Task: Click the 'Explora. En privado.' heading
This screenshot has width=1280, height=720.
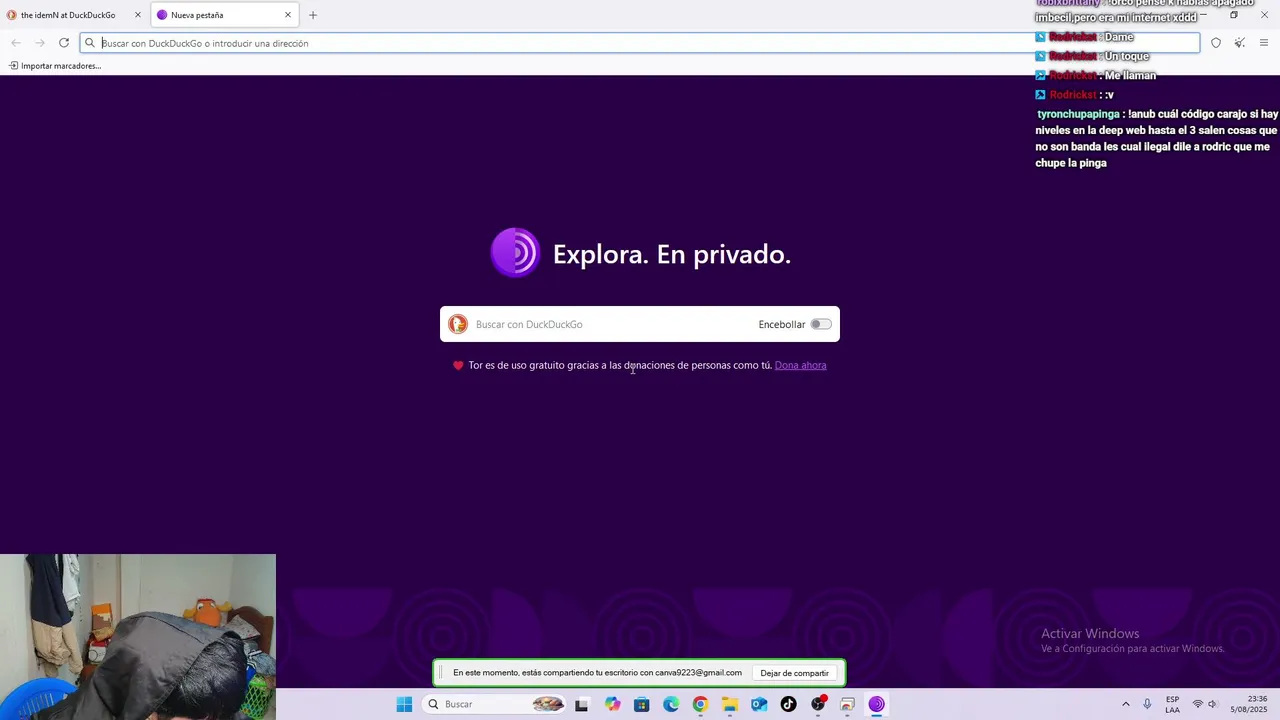Action: pyautogui.click(x=671, y=254)
